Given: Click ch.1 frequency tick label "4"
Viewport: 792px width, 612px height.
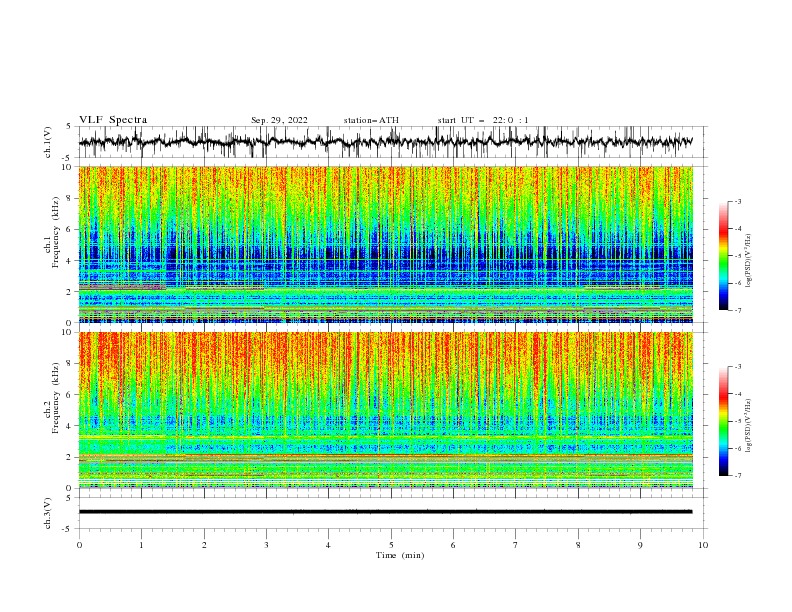Looking at the screenshot, I should click(x=69, y=261).
